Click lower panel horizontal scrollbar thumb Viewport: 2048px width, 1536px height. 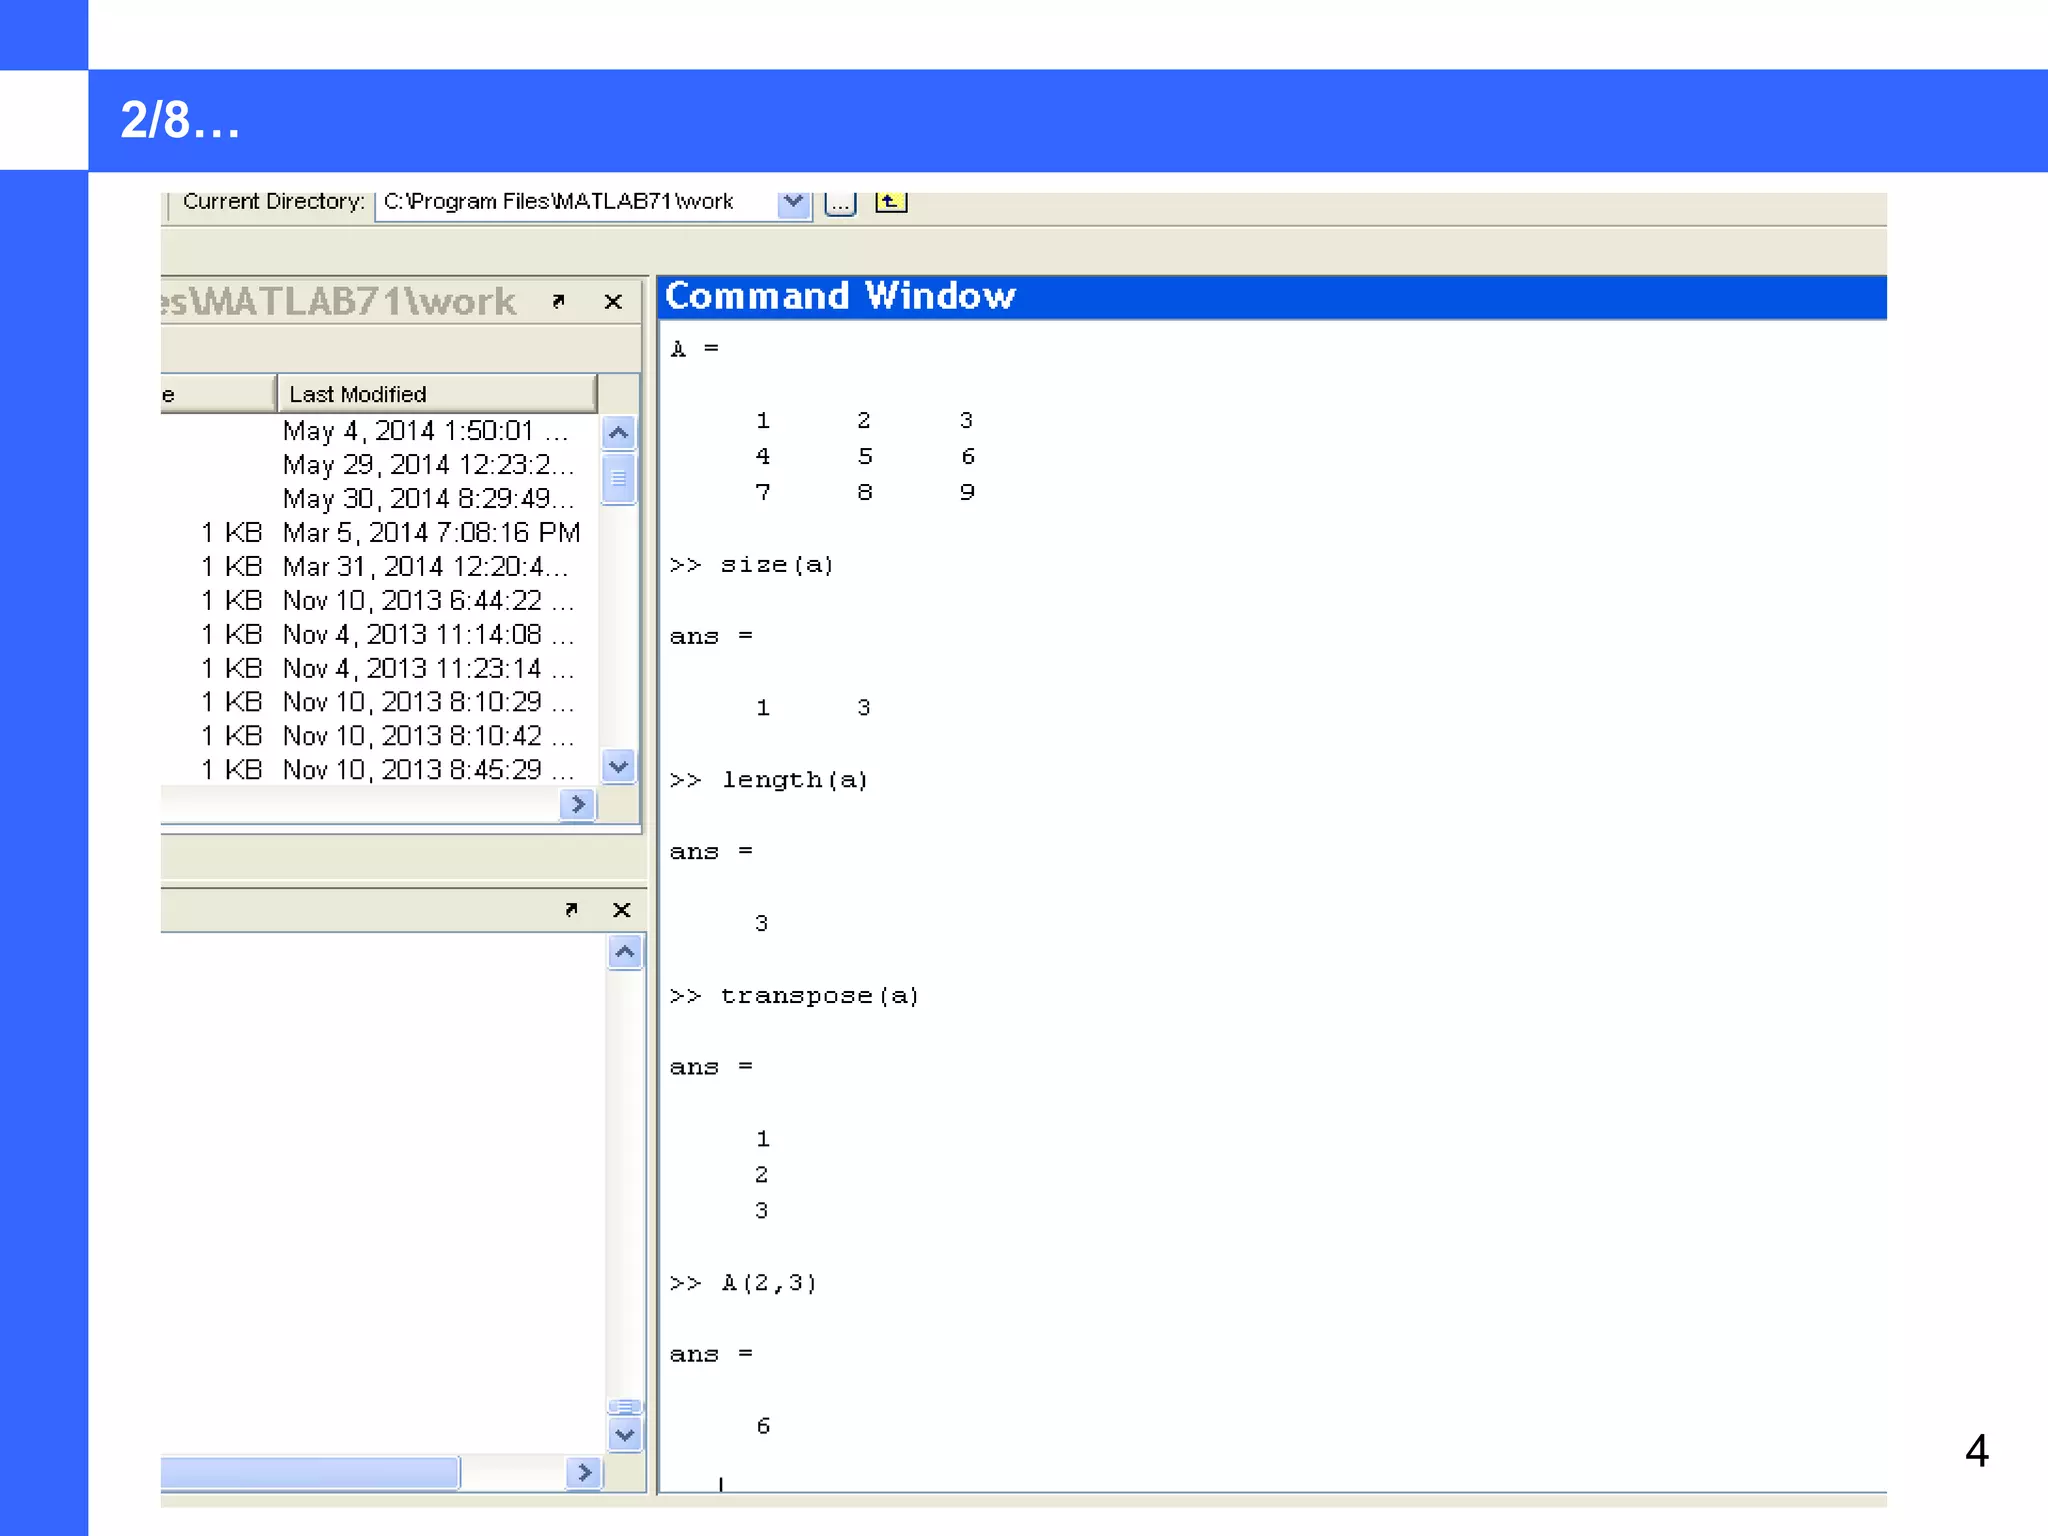(309, 1472)
